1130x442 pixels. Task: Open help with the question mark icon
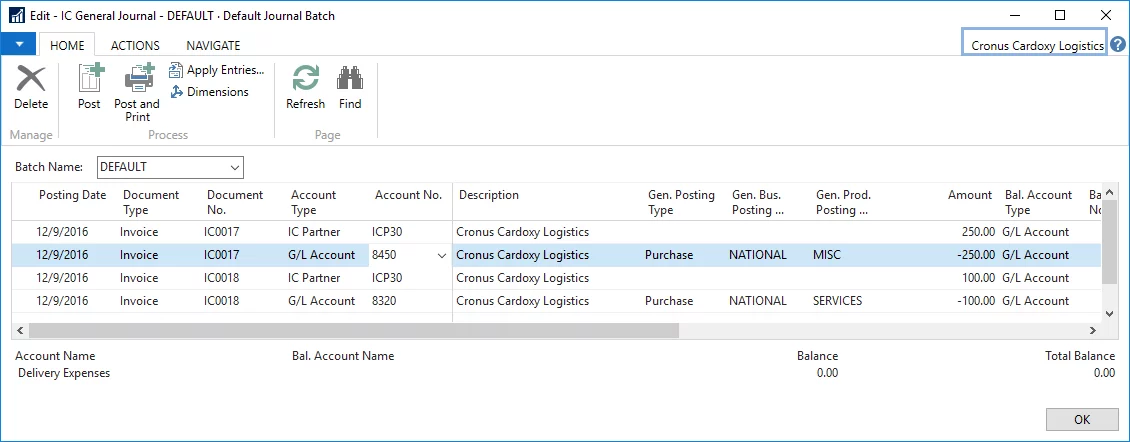(x=1118, y=45)
